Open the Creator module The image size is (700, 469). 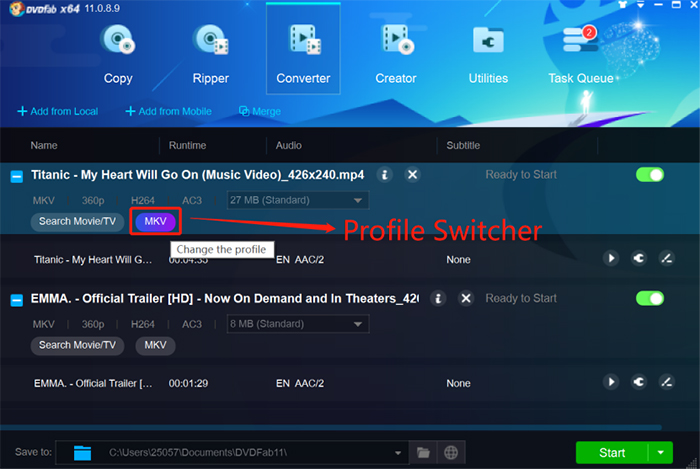point(396,54)
